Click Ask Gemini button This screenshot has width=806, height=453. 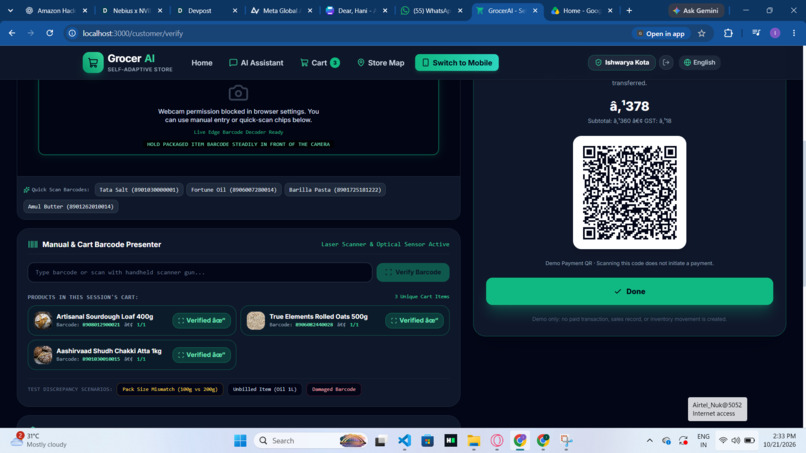point(696,10)
